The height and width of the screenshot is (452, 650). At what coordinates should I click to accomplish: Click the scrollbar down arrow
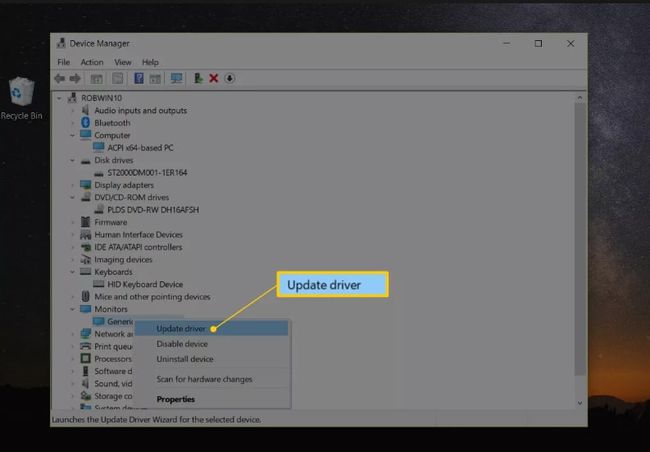pos(580,403)
